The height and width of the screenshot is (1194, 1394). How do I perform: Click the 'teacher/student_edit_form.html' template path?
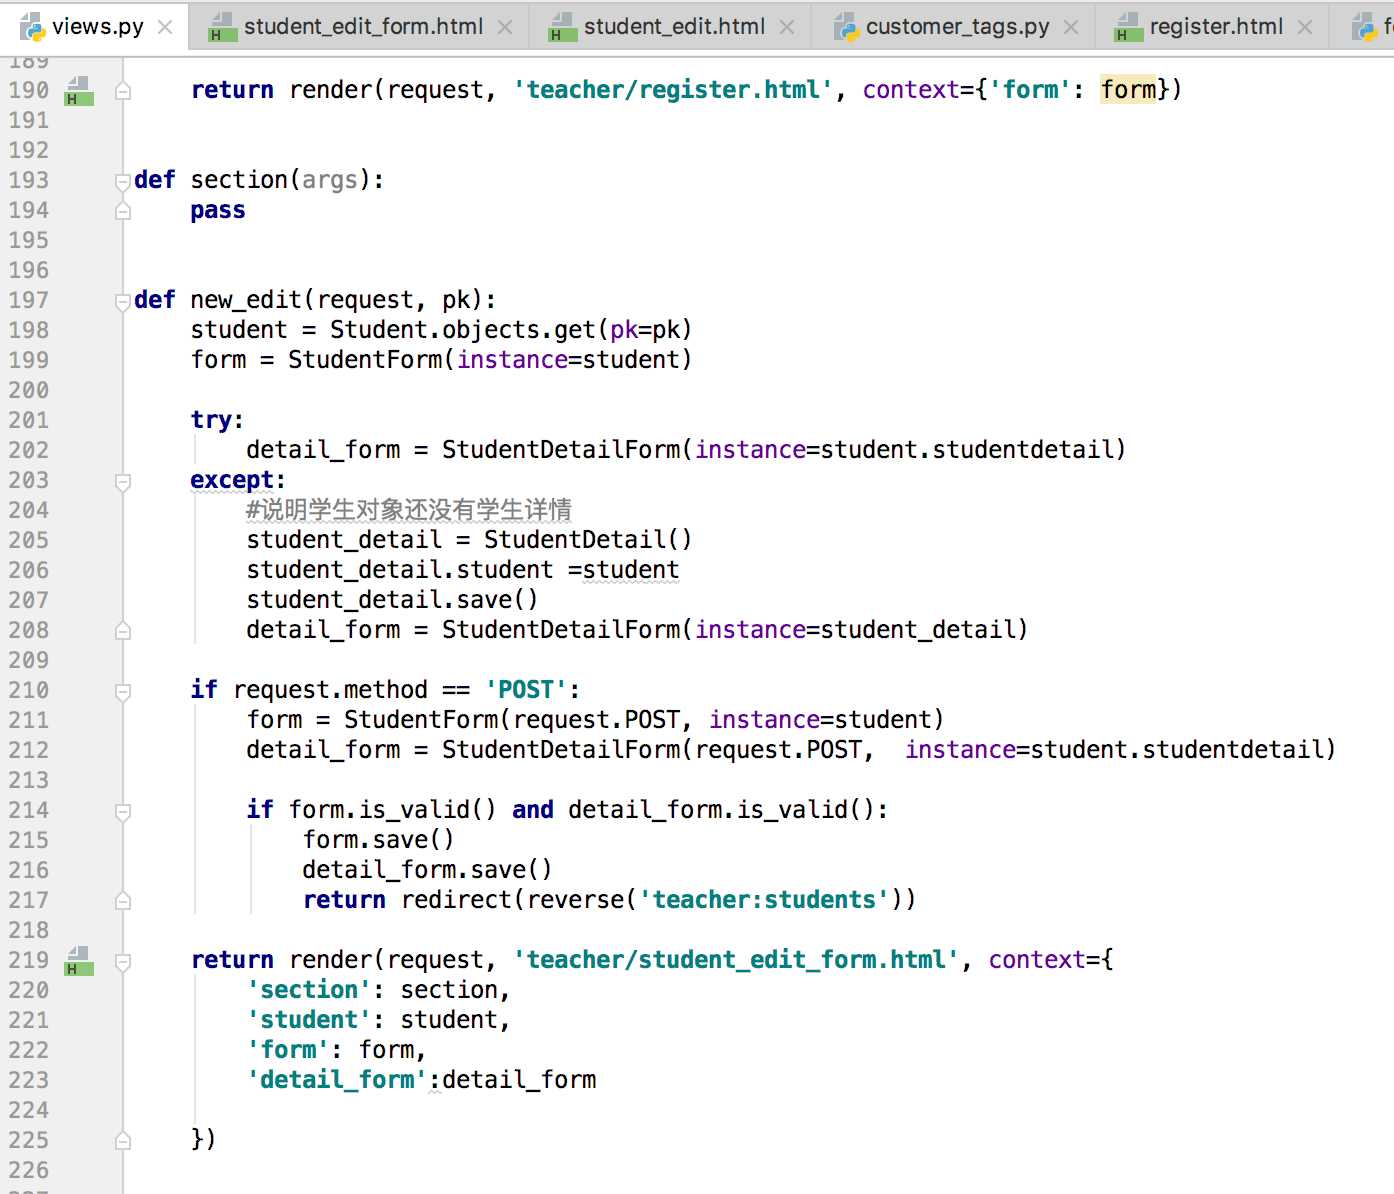[x=736, y=960]
